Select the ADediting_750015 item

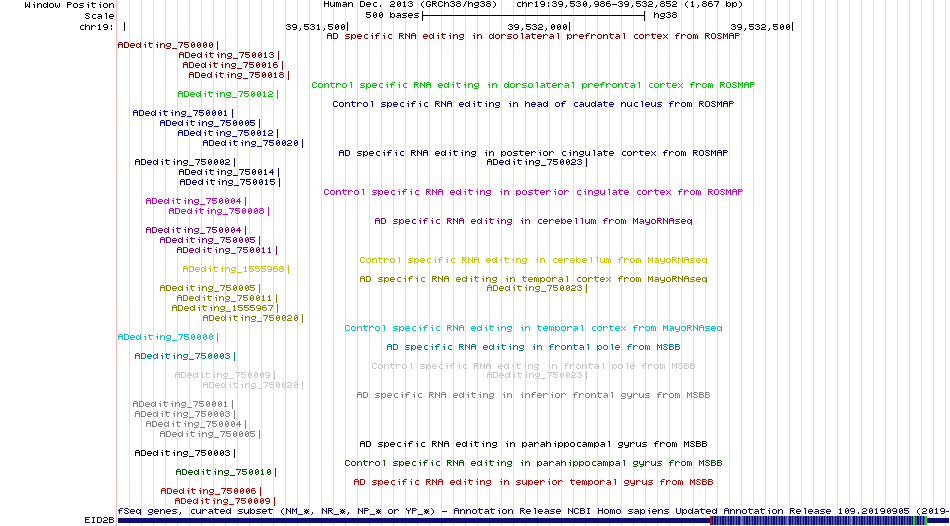230,182
